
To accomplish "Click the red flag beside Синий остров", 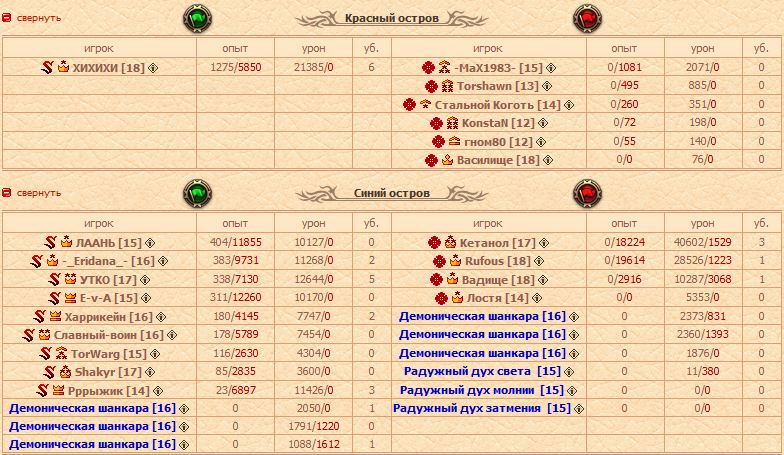I will (x=587, y=194).
